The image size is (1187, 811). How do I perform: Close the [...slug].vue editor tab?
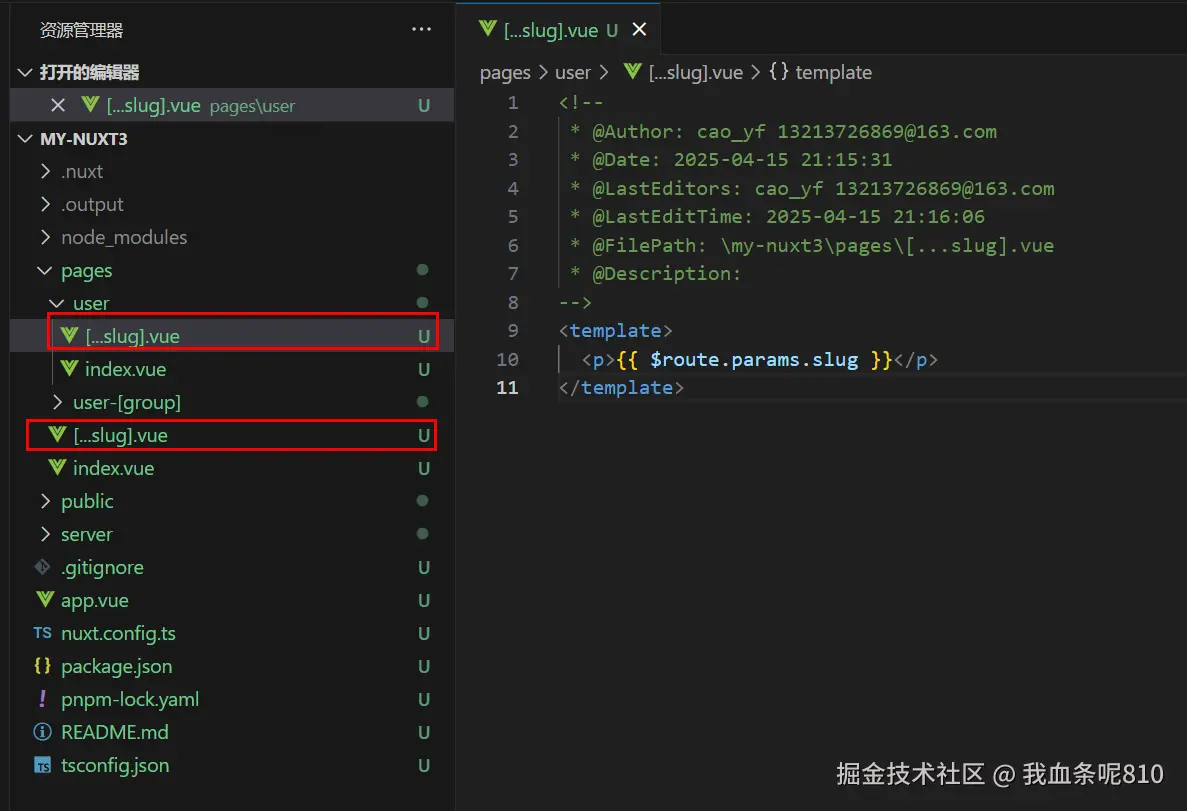pos(640,30)
